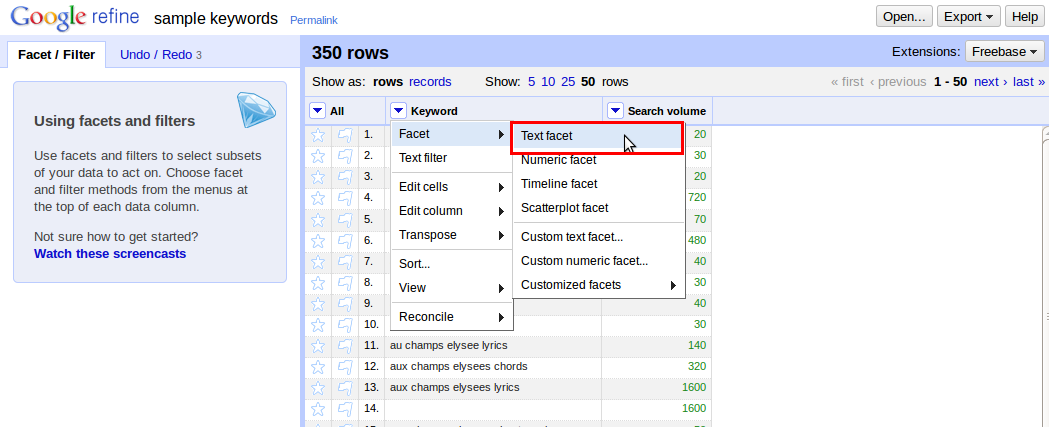Open the All column dropdown menu
Screen dimensions: 1049x427
[x=318, y=111]
